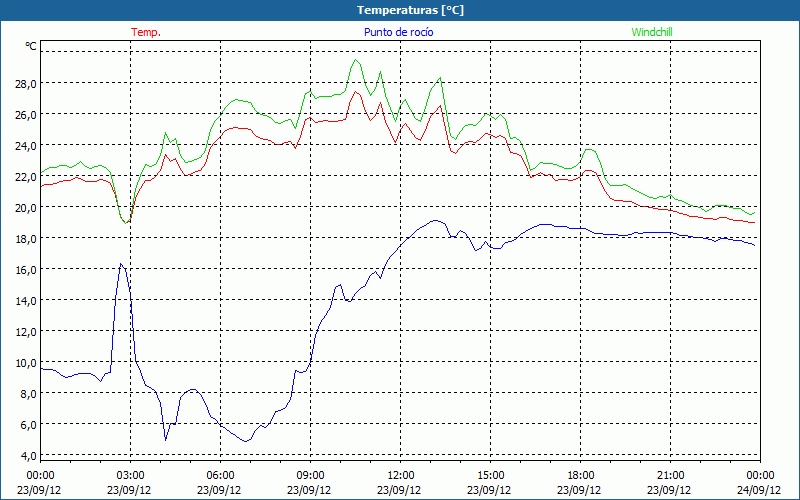Screen dimensions: 800x500
Task: Click the "°C" unit label on the y-axis
Action: point(31,46)
